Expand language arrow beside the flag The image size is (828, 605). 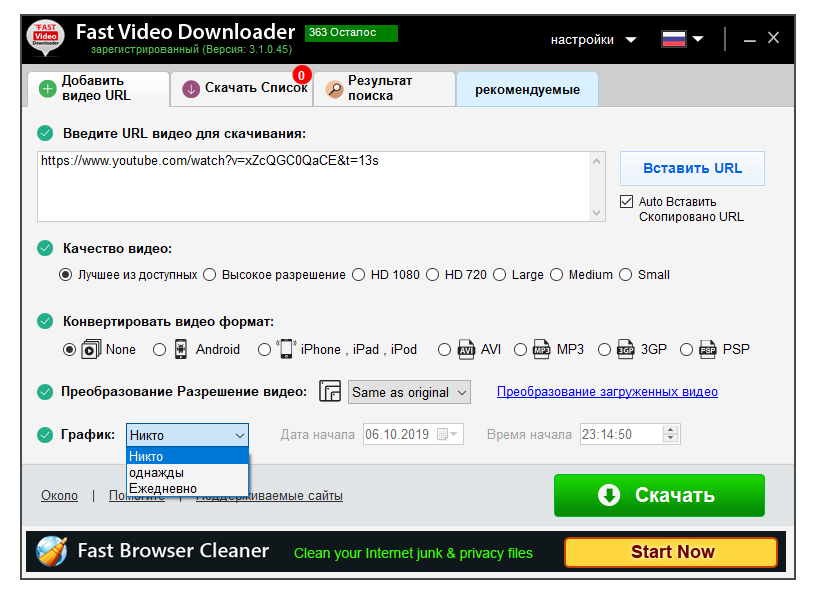pos(698,39)
